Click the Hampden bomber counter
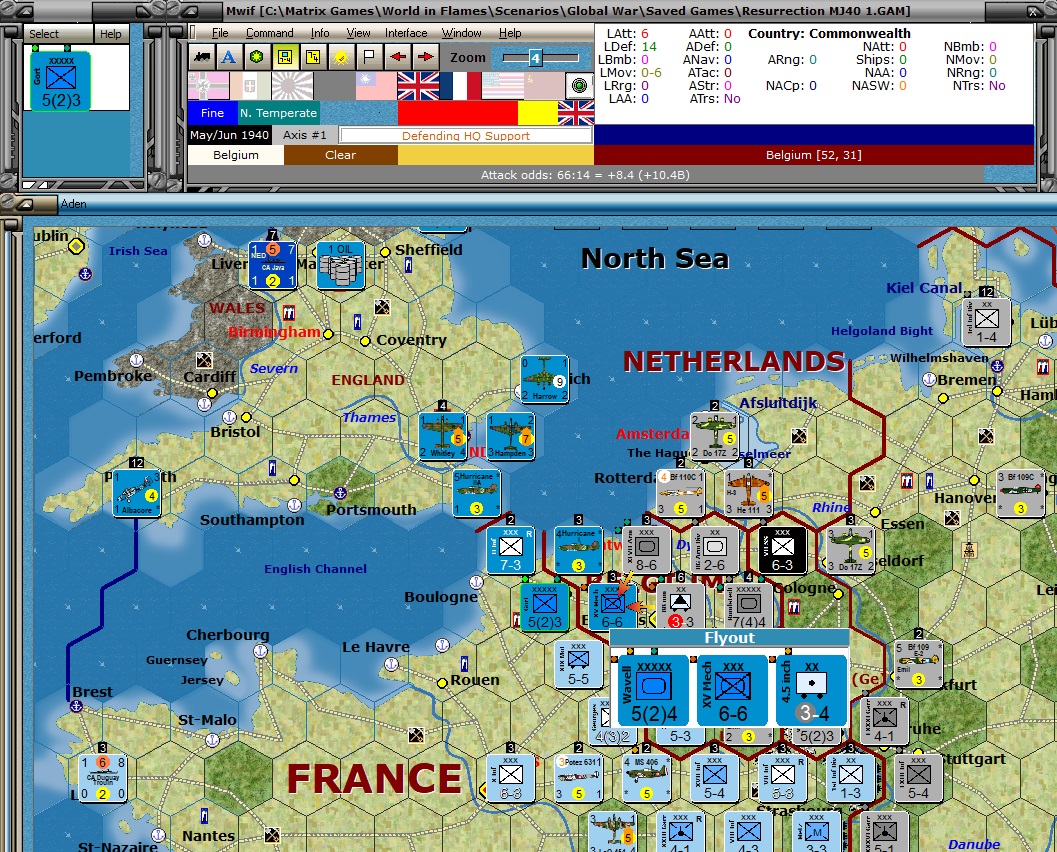 click(510, 436)
